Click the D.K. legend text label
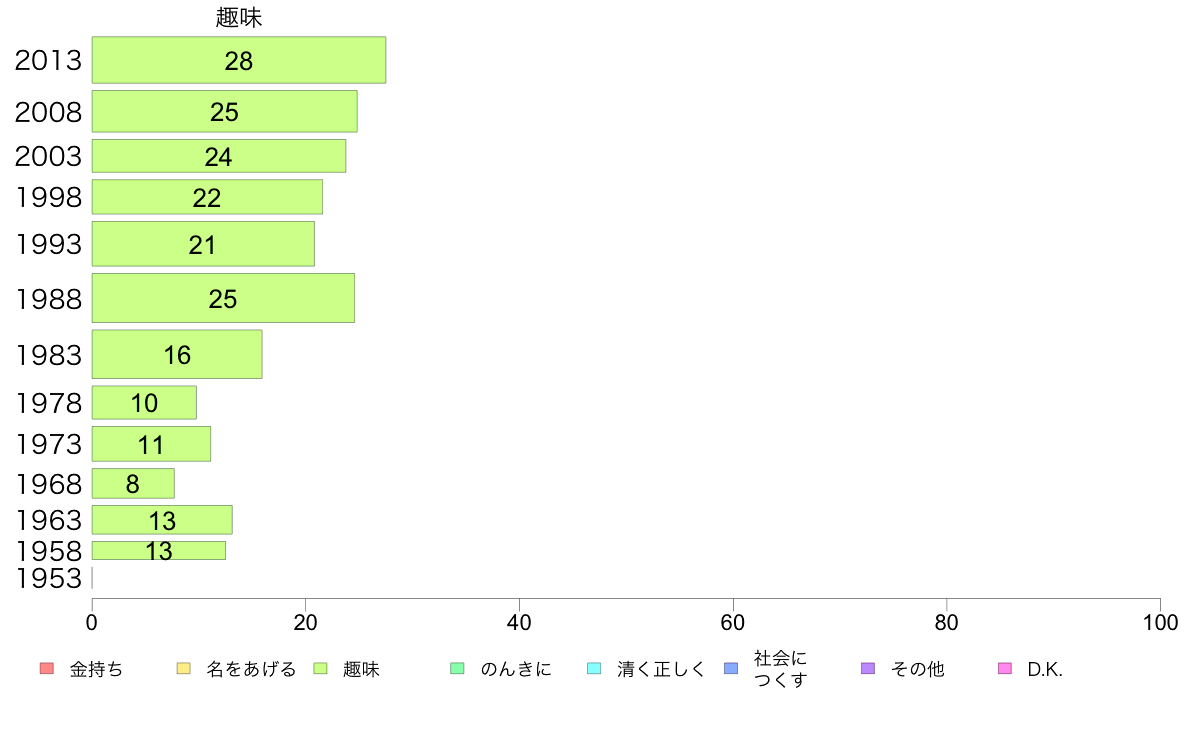1188x736 pixels. [1045, 670]
